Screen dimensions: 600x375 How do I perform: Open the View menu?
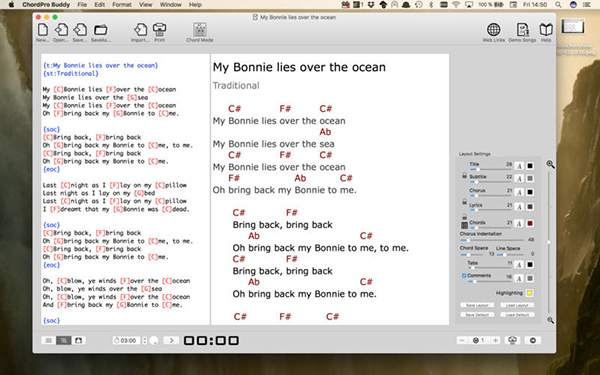coord(145,5)
